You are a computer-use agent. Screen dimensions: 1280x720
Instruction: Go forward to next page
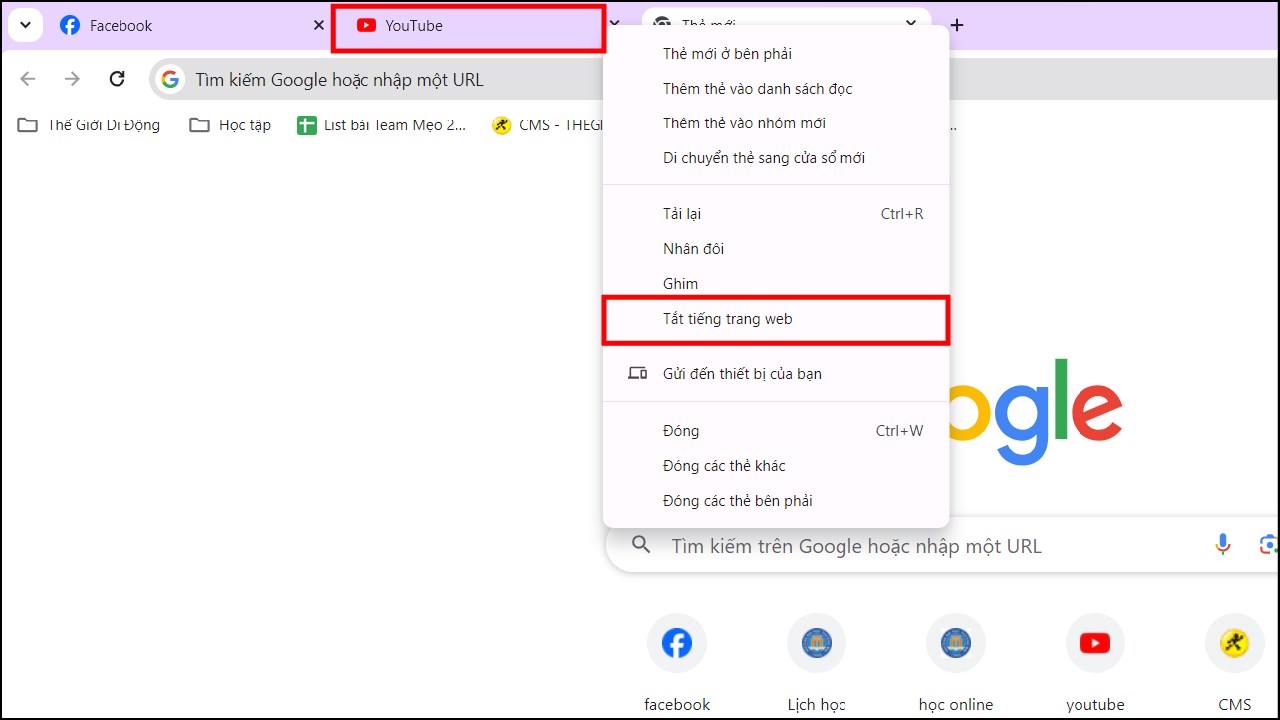point(72,79)
